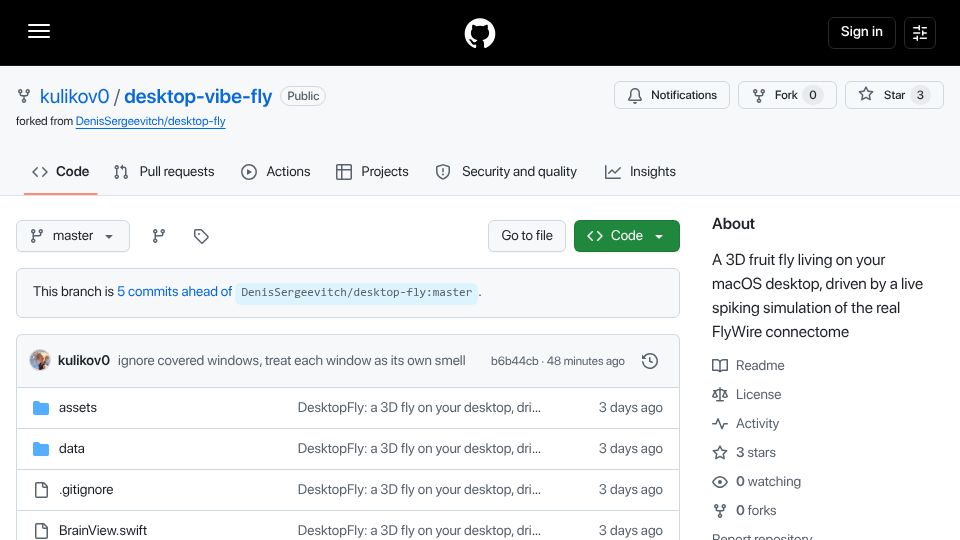Switch to Security and quality tab
The width and height of the screenshot is (960, 540).
[x=506, y=171]
